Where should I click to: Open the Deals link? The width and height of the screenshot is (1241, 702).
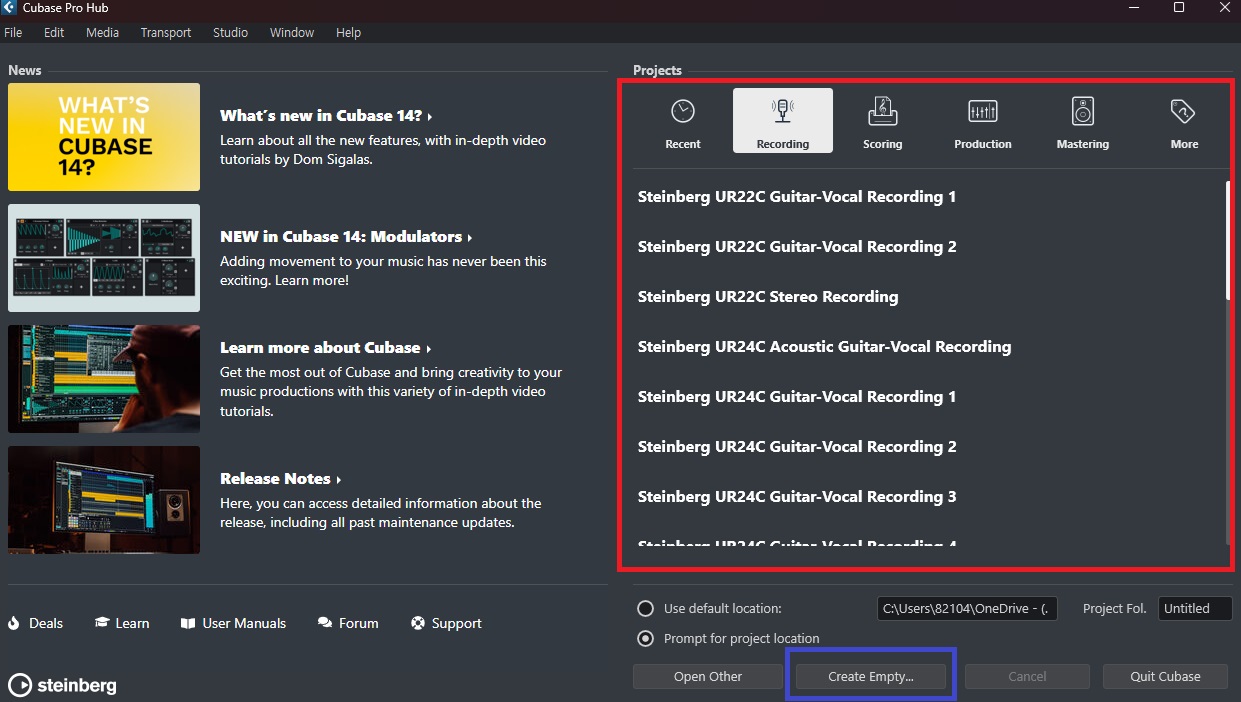pos(46,623)
